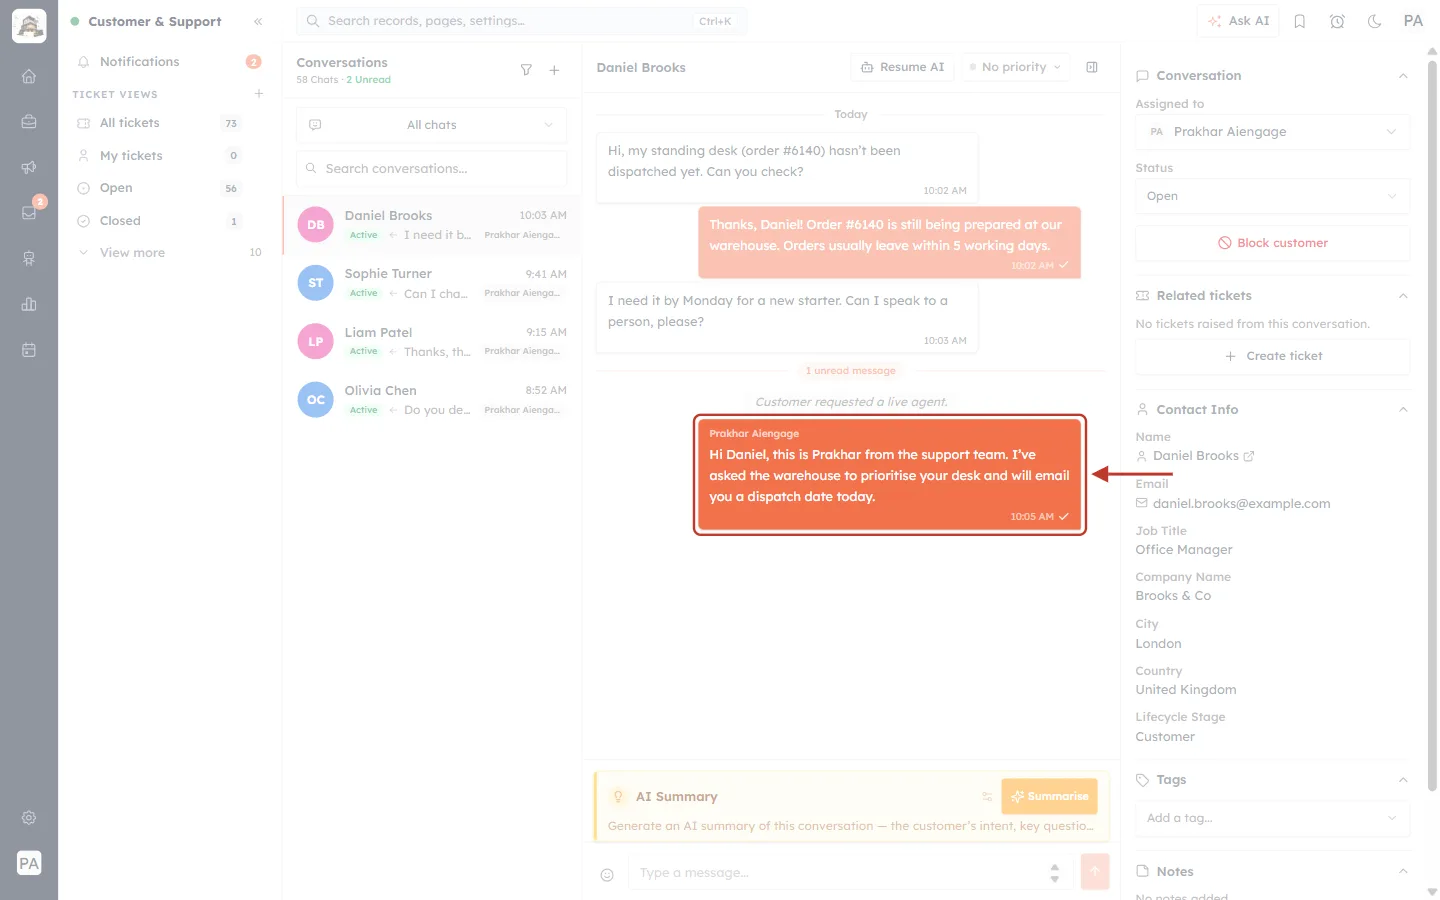This screenshot has height=900, width=1440.
Task: Open the calendar icon in left rail
Action: point(29,350)
